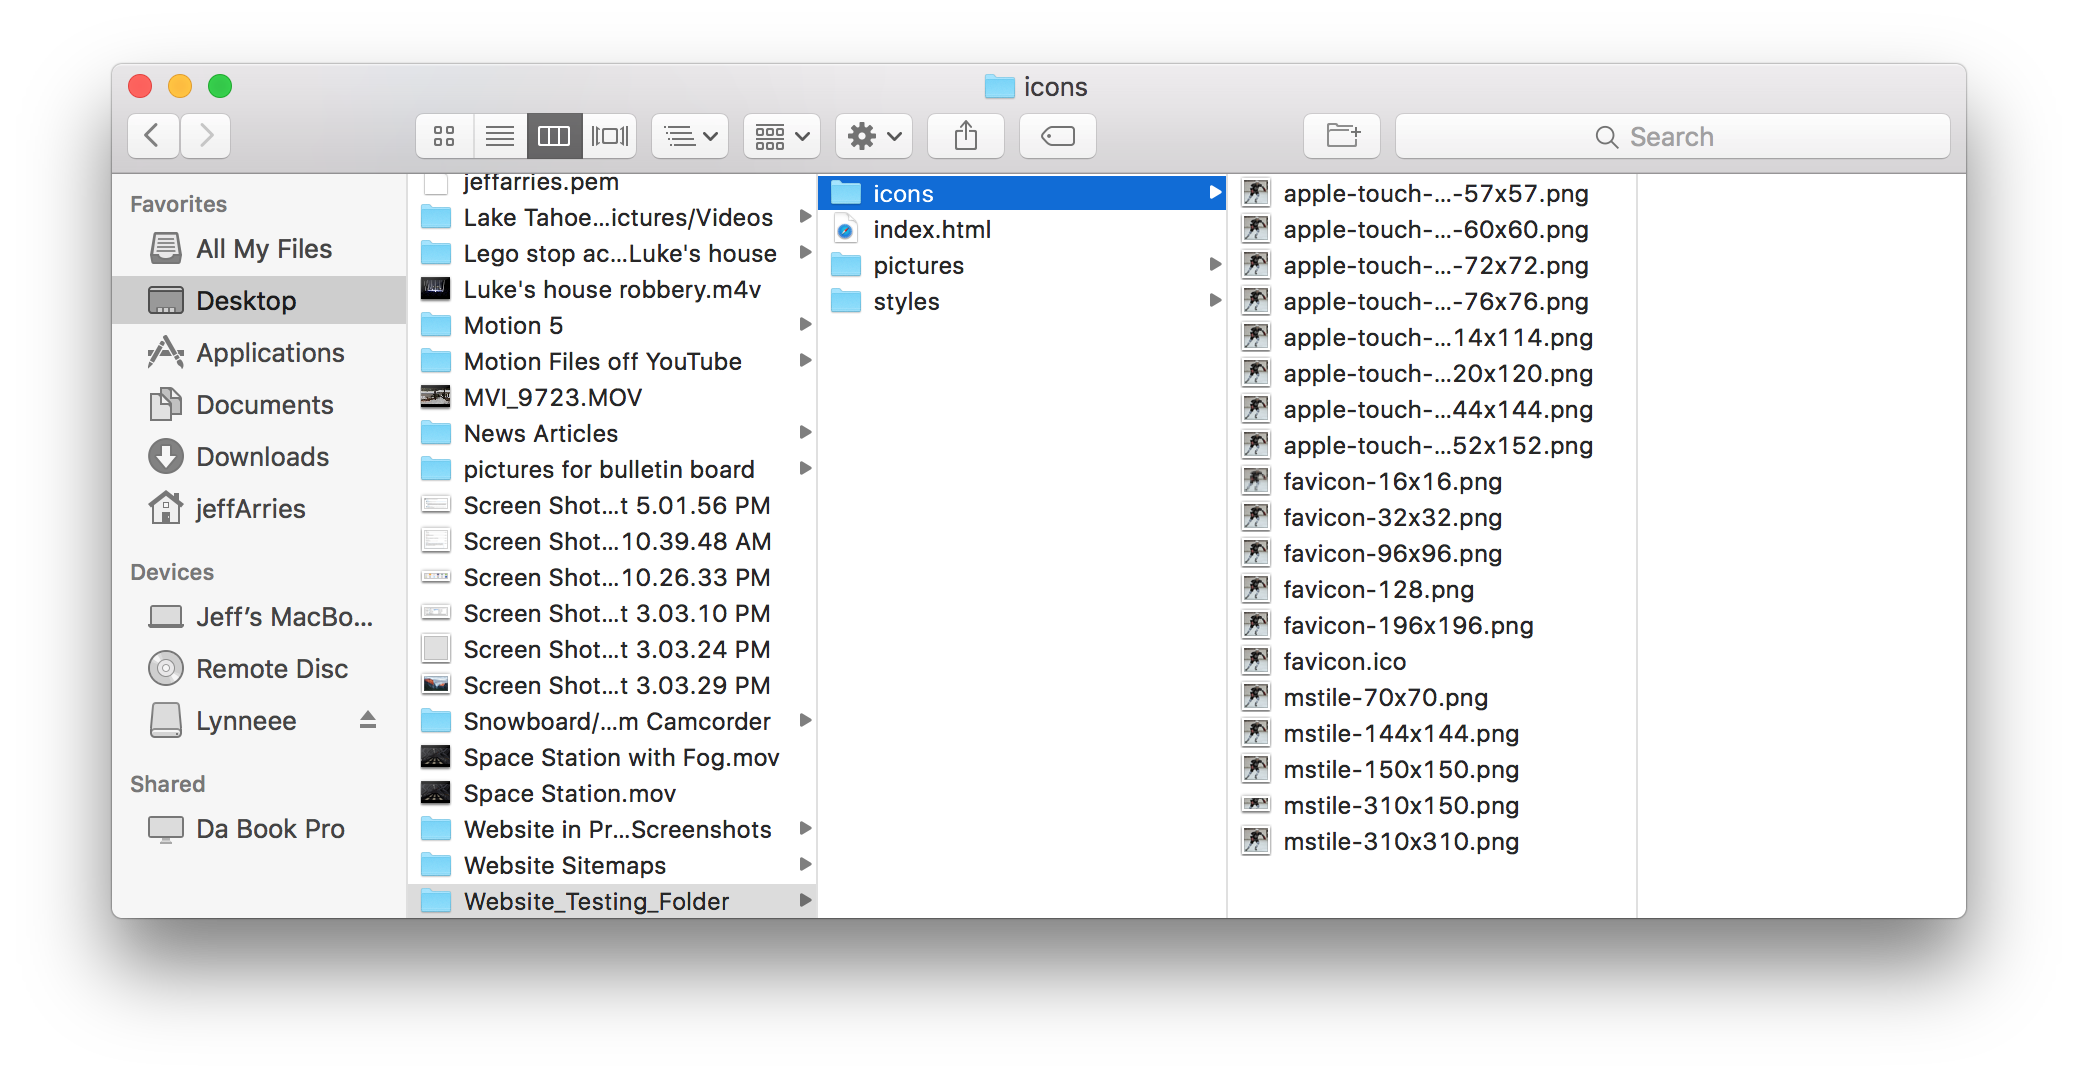Screen dimensions: 2078x1078
Task: Switch to Cover Flow view
Action: [x=610, y=136]
